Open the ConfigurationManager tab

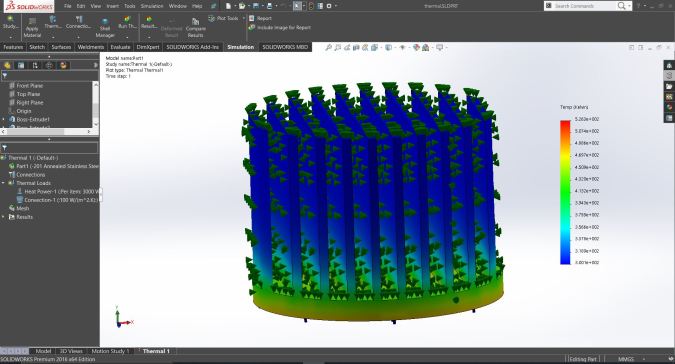click(x=35, y=65)
